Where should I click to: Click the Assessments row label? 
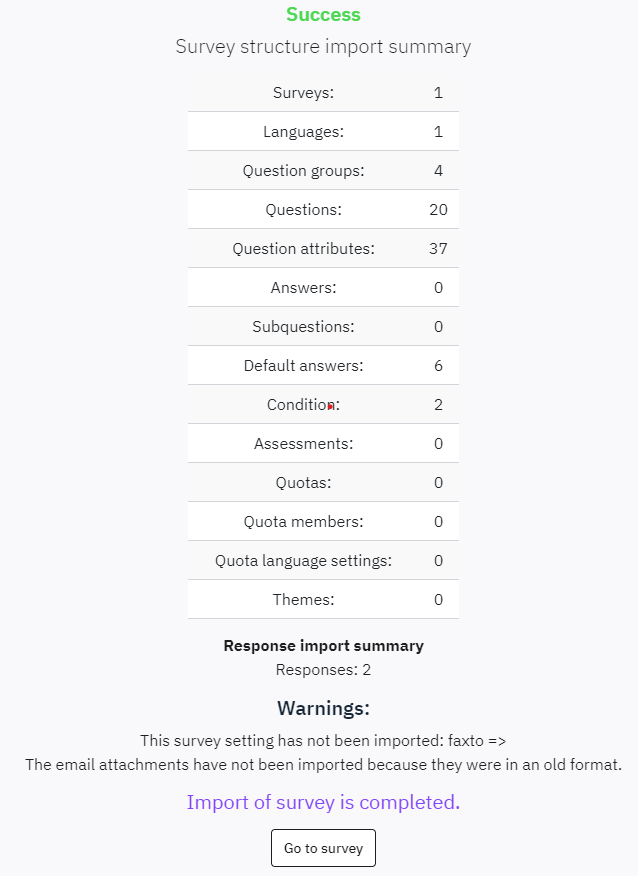click(303, 444)
